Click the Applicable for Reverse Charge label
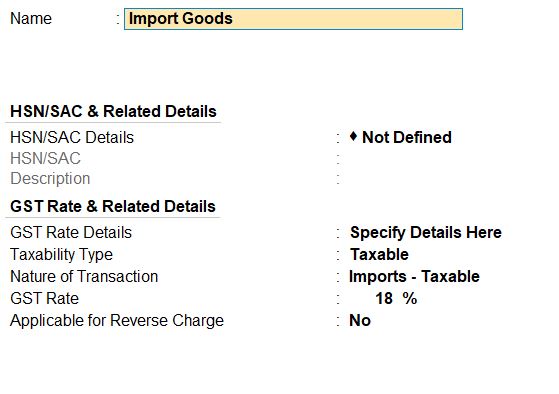Screen dimensions: 559x394 click(x=117, y=321)
